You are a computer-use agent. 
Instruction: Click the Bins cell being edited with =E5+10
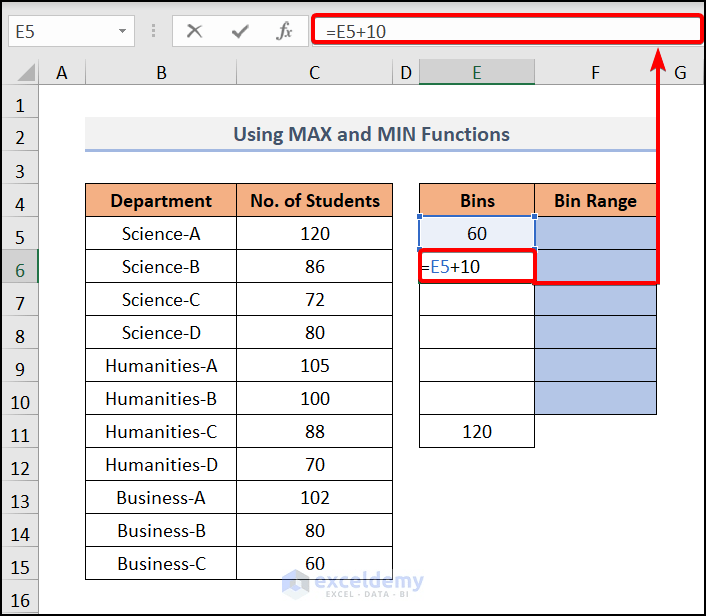tap(477, 267)
